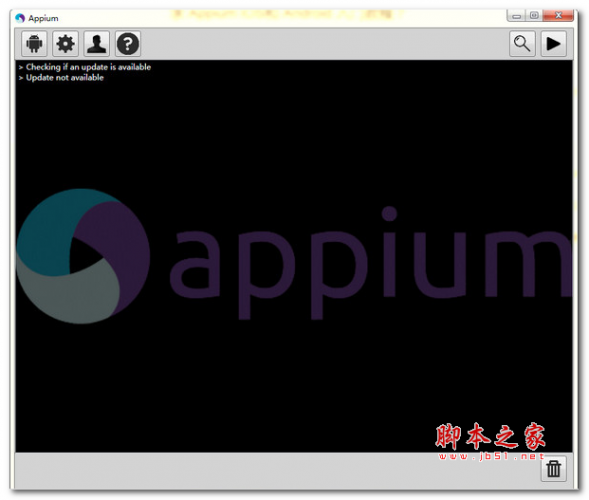Close the Appium window

pyautogui.click(x=558, y=16)
